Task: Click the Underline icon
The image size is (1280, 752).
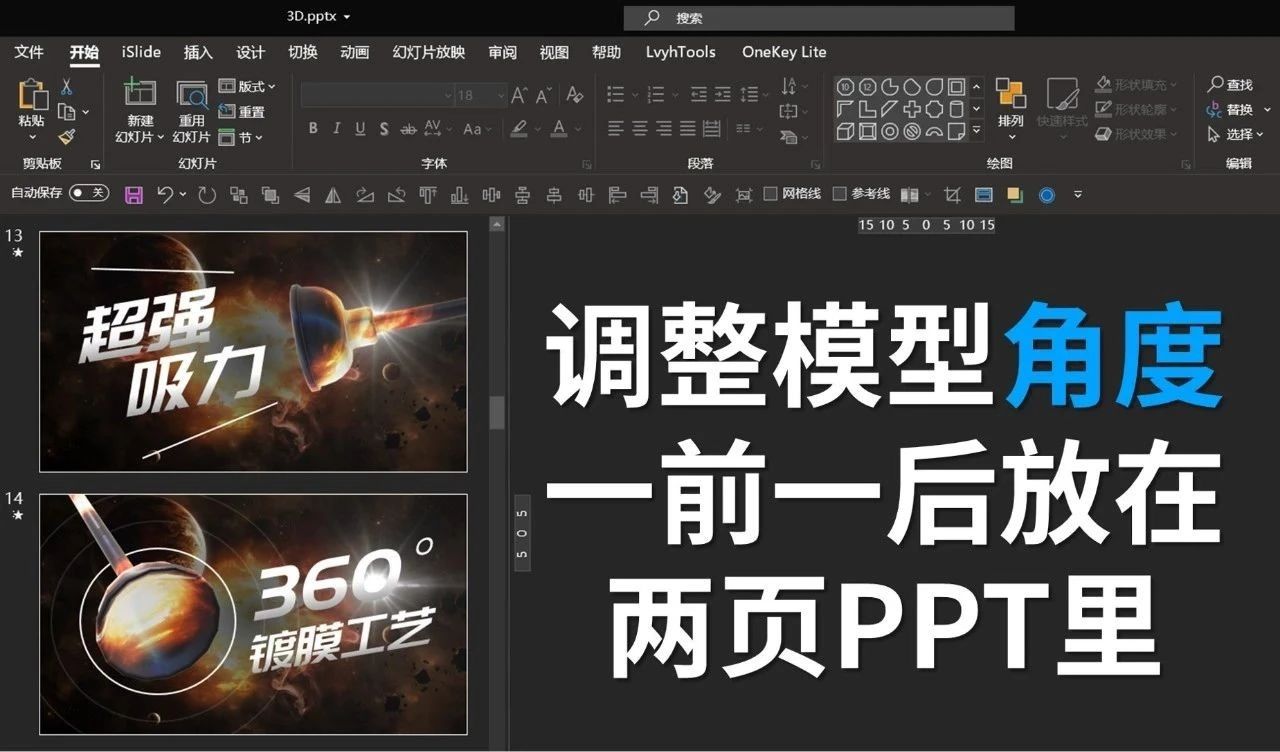Action: click(x=359, y=128)
